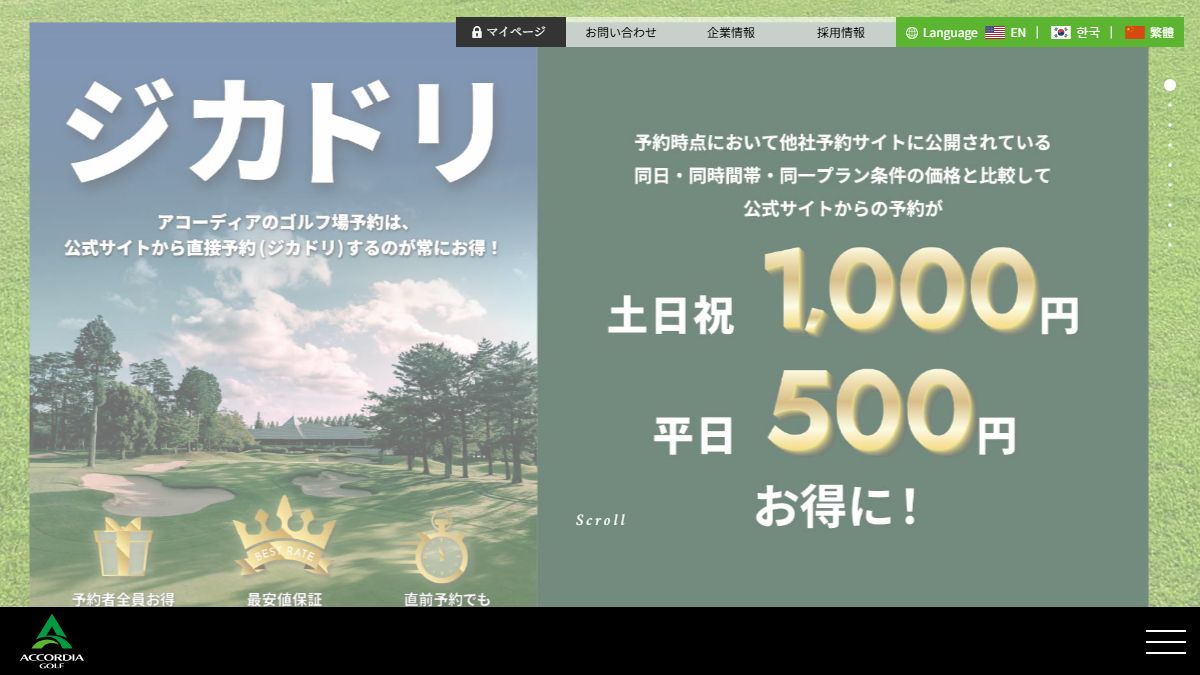This screenshot has width=1200, height=675.
Task: Click the 予約者全員お得 caption
Action: [124, 599]
